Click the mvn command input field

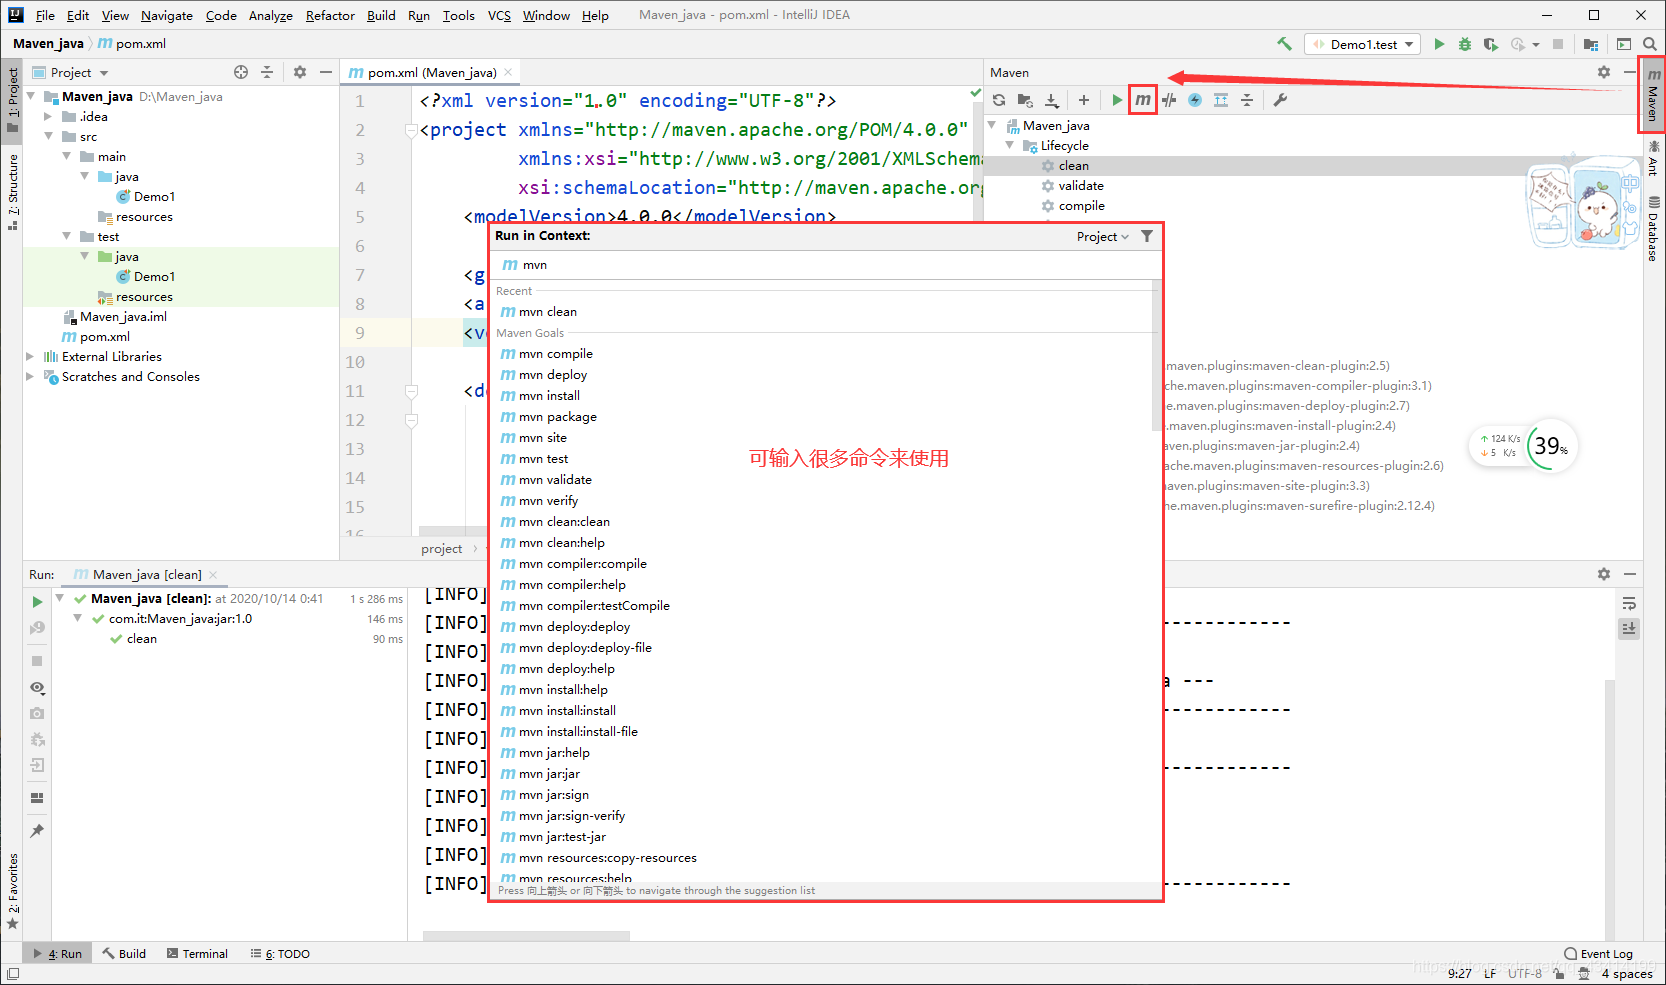[826, 265]
